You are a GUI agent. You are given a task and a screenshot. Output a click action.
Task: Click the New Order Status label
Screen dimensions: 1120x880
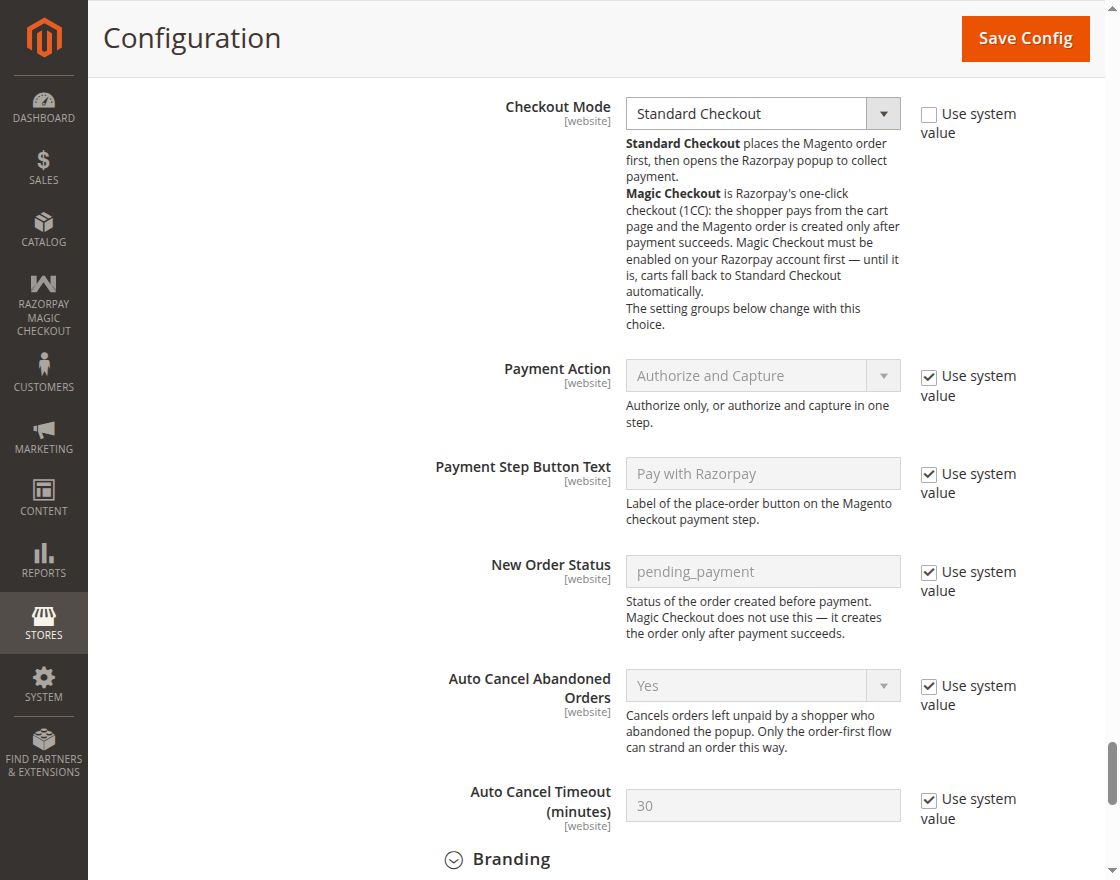click(551, 564)
